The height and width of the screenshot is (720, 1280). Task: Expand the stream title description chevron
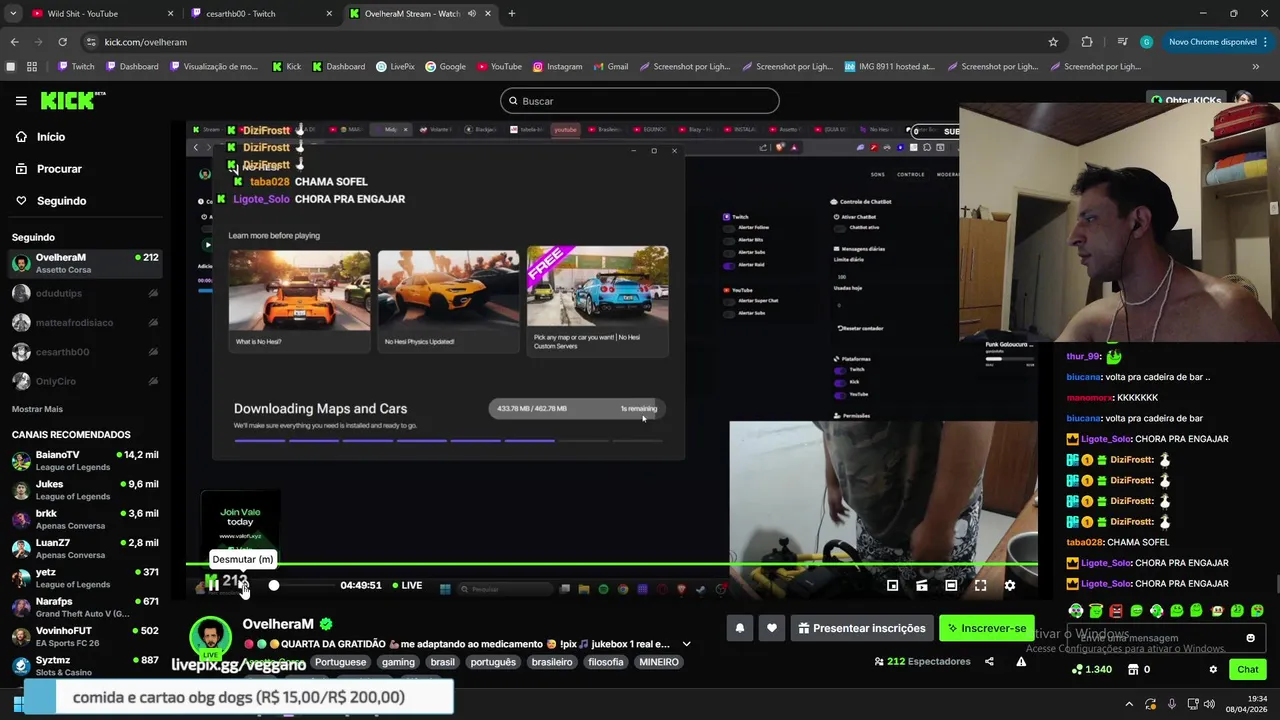coord(686,644)
